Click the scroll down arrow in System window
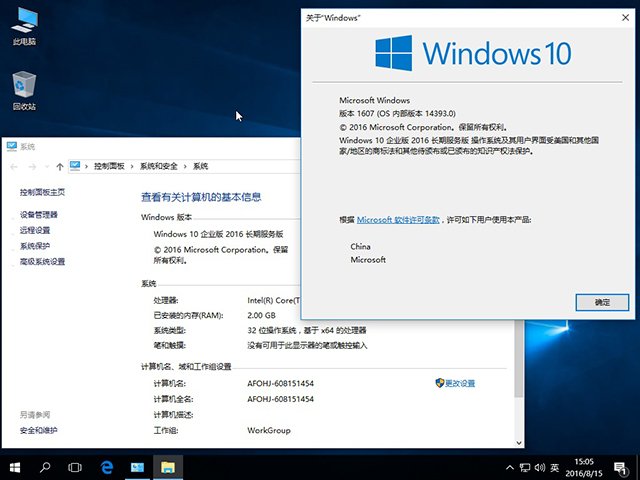This screenshot has height=480, width=640. 519,442
